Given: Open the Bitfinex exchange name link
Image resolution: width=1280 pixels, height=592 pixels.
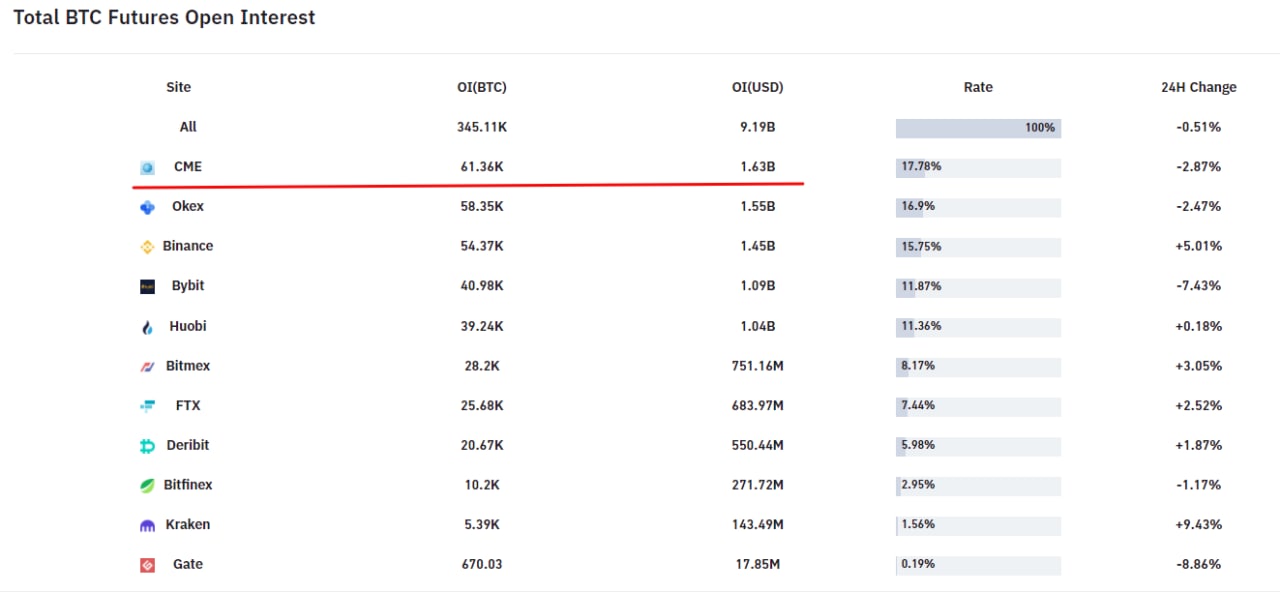Looking at the screenshot, I should point(188,485).
